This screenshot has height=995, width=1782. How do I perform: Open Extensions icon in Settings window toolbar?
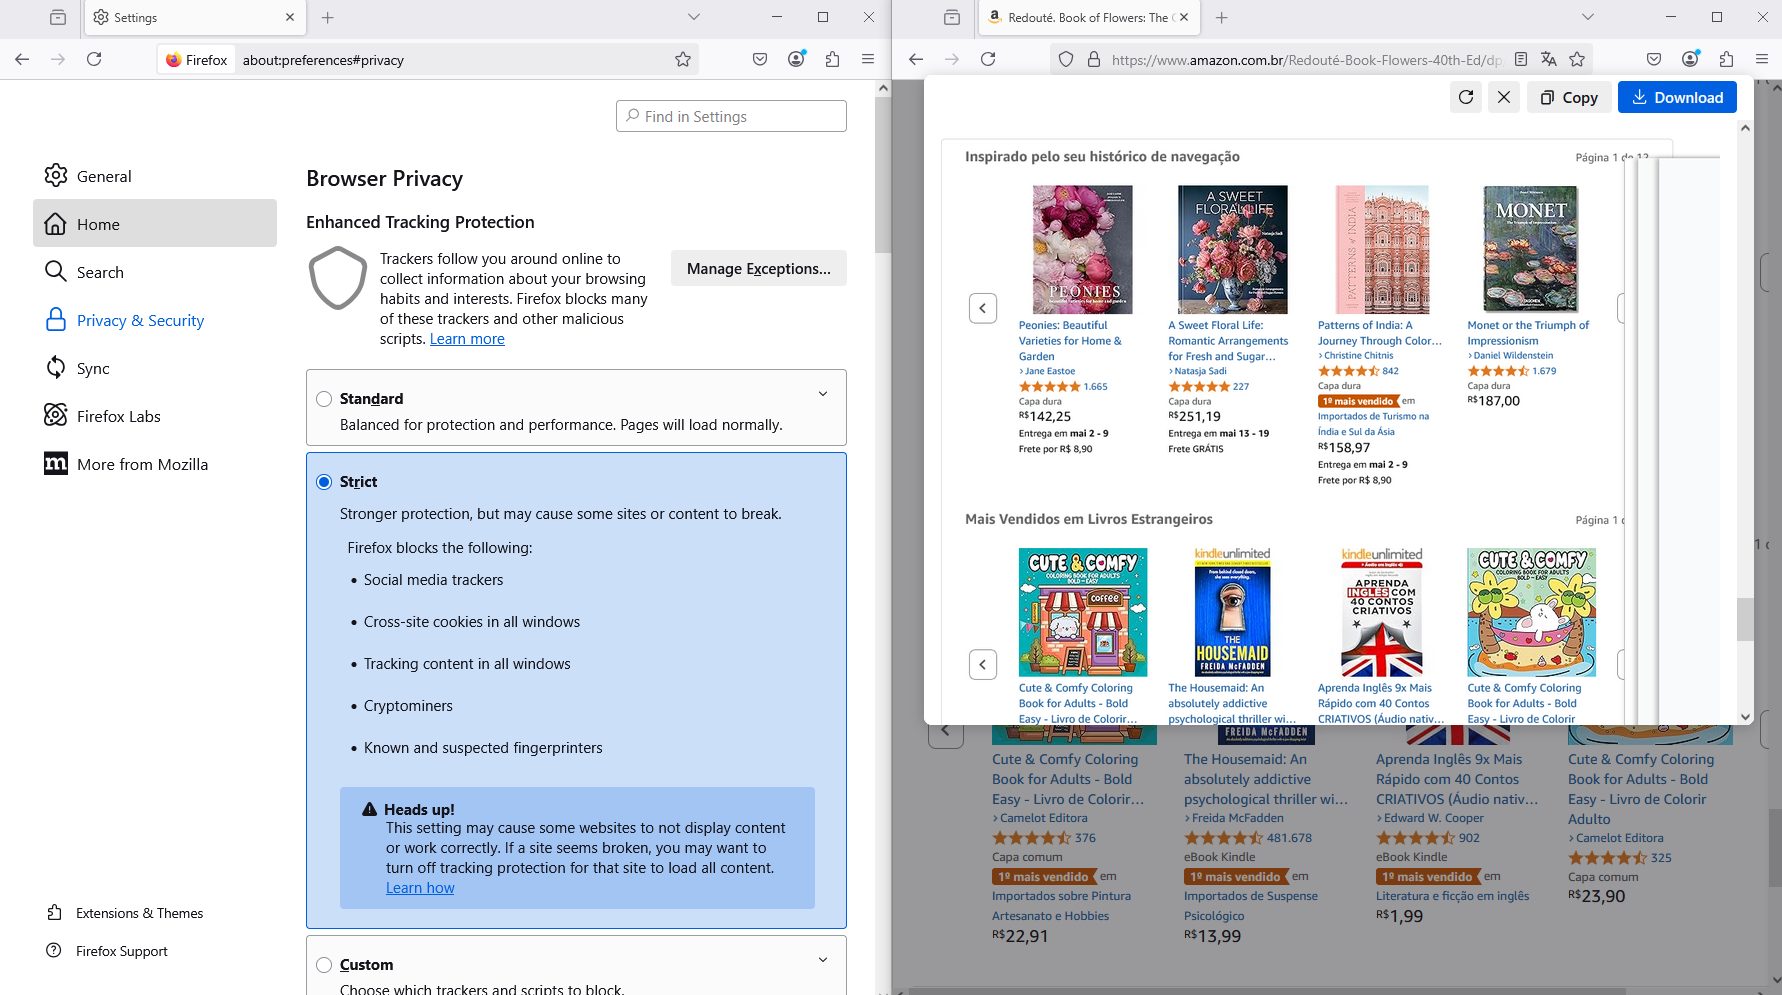pyautogui.click(x=832, y=59)
